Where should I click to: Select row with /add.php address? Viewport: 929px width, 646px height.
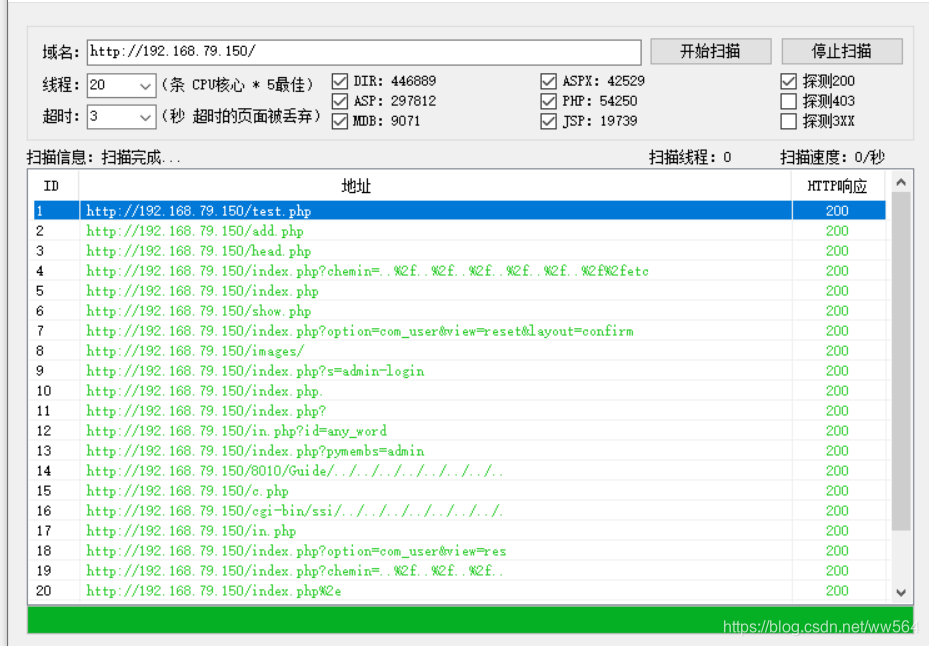coord(459,231)
